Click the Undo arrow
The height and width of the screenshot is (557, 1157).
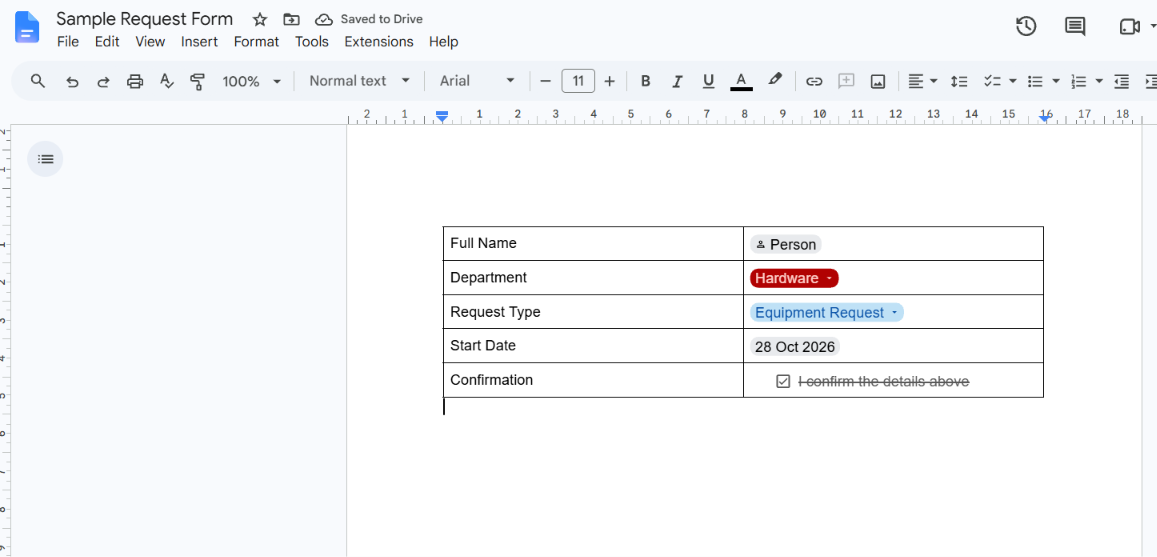[72, 81]
